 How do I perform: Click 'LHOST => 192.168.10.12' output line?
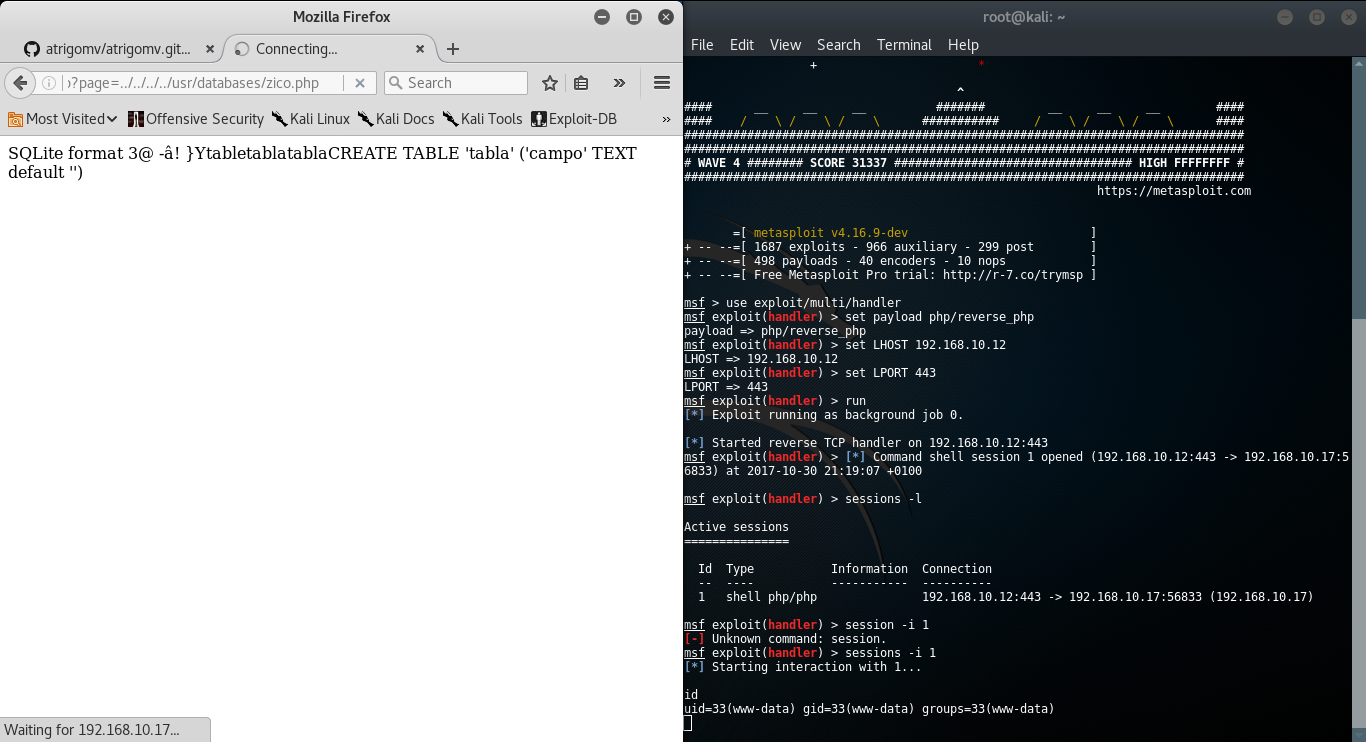click(x=761, y=359)
